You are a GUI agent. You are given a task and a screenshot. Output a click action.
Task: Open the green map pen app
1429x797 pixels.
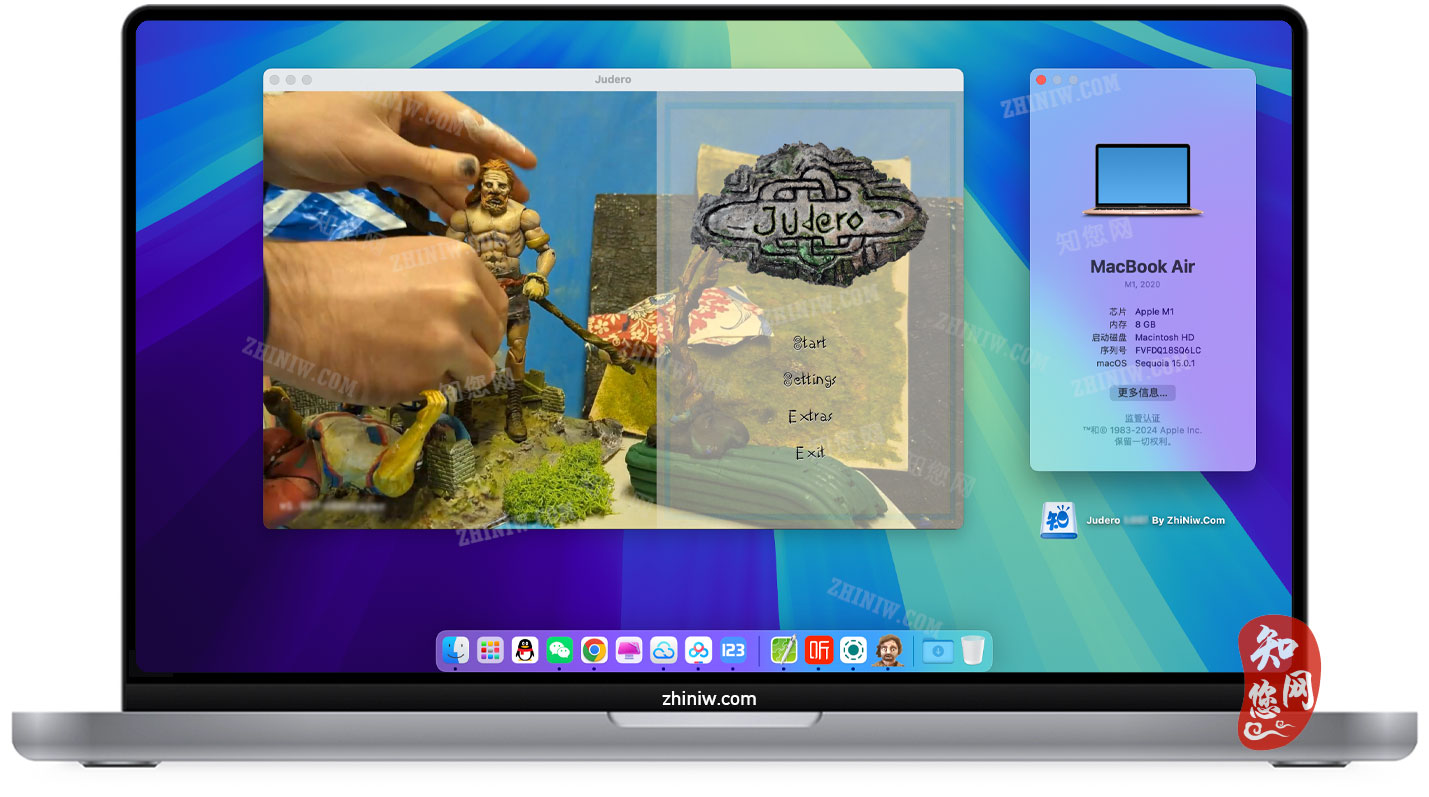pyautogui.click(x=784, y=650)
